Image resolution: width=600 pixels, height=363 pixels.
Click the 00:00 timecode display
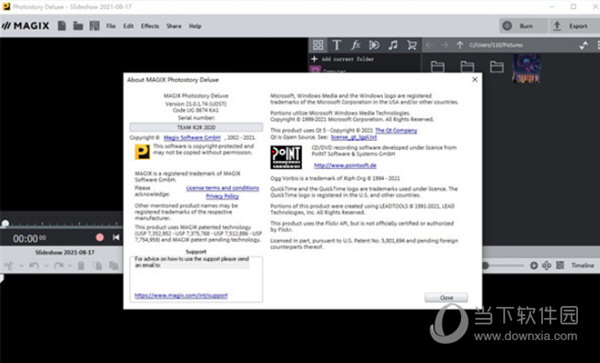click(x=29, y=239)
